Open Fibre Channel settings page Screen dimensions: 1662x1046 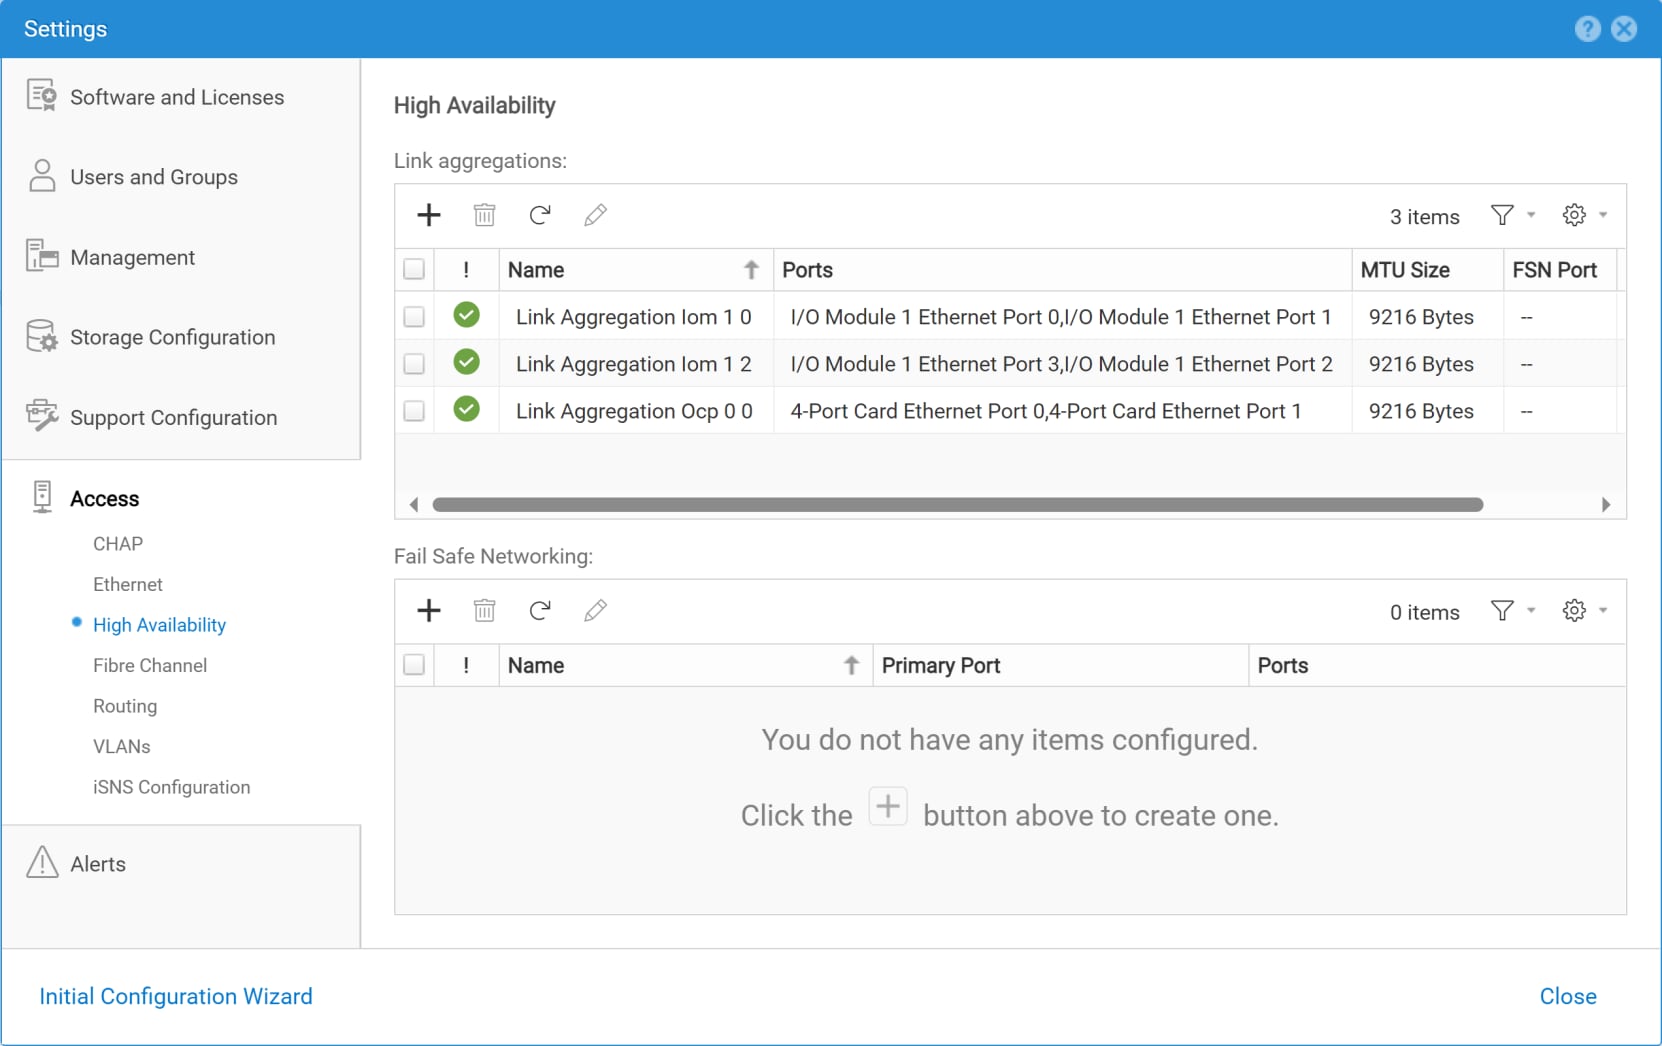point(150,666)
